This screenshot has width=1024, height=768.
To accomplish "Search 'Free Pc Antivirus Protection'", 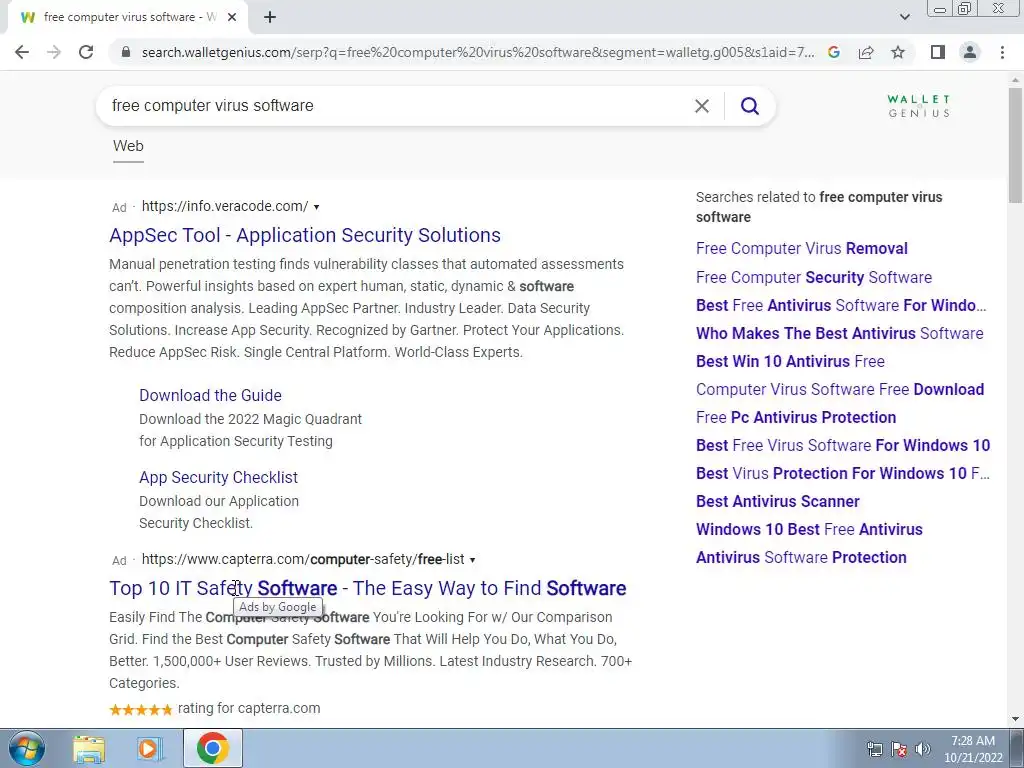I will tap(796, 418).
